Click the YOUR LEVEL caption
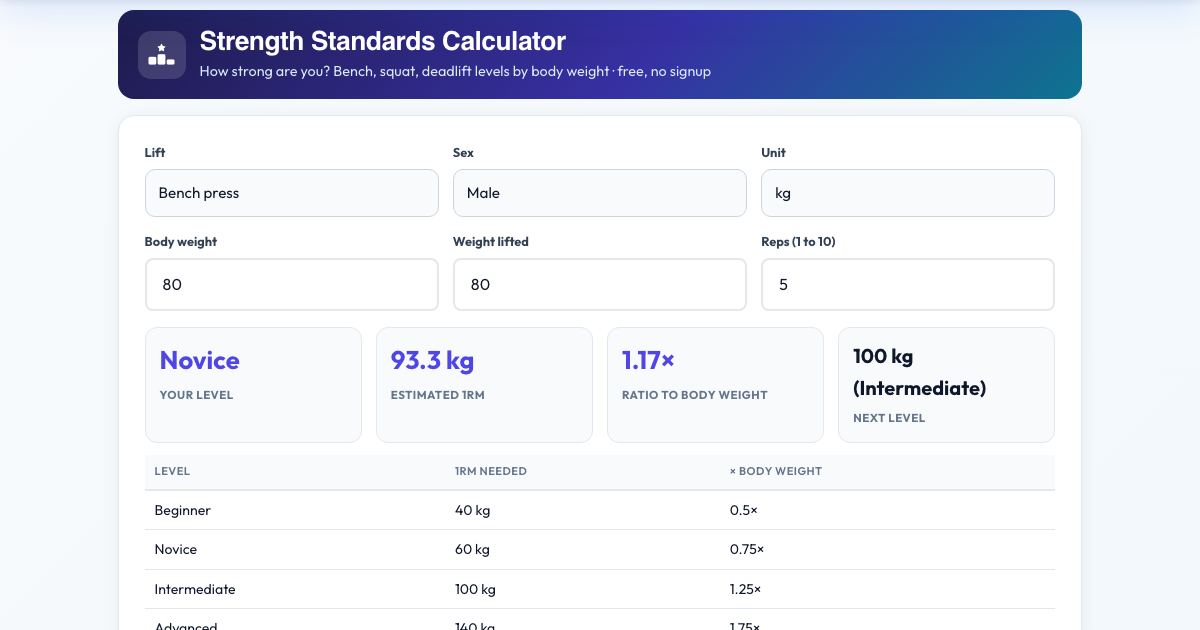The height and width of the screenshot is (630, 1200). tap(196, 395)
